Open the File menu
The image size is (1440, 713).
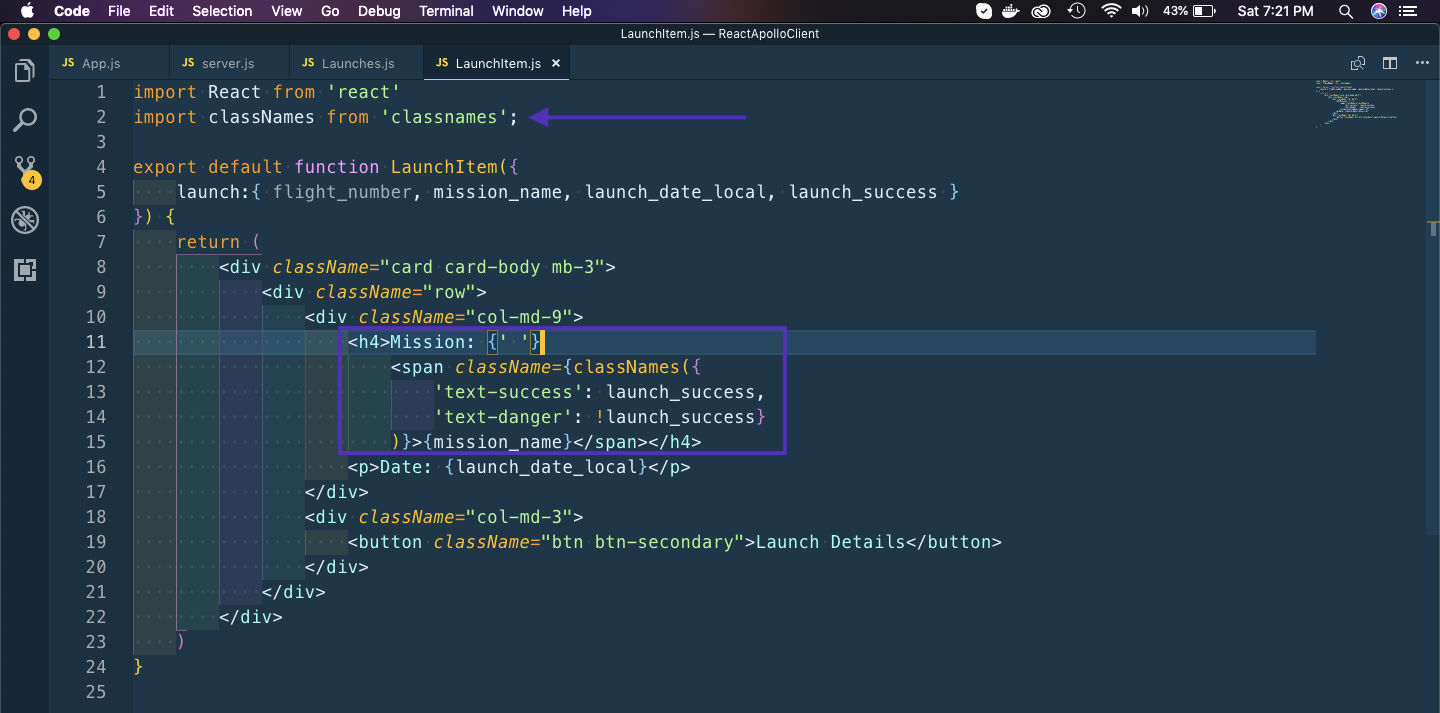(x=119, y=11)
